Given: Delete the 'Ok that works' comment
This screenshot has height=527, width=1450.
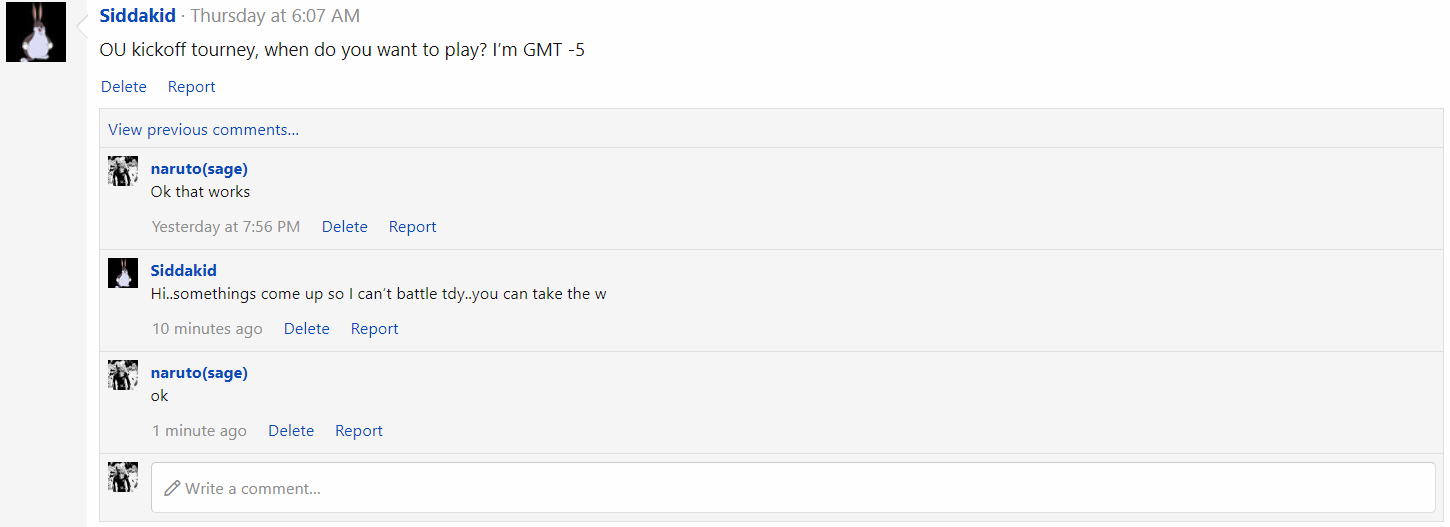Looking at the screenshot, I should 345,227.
